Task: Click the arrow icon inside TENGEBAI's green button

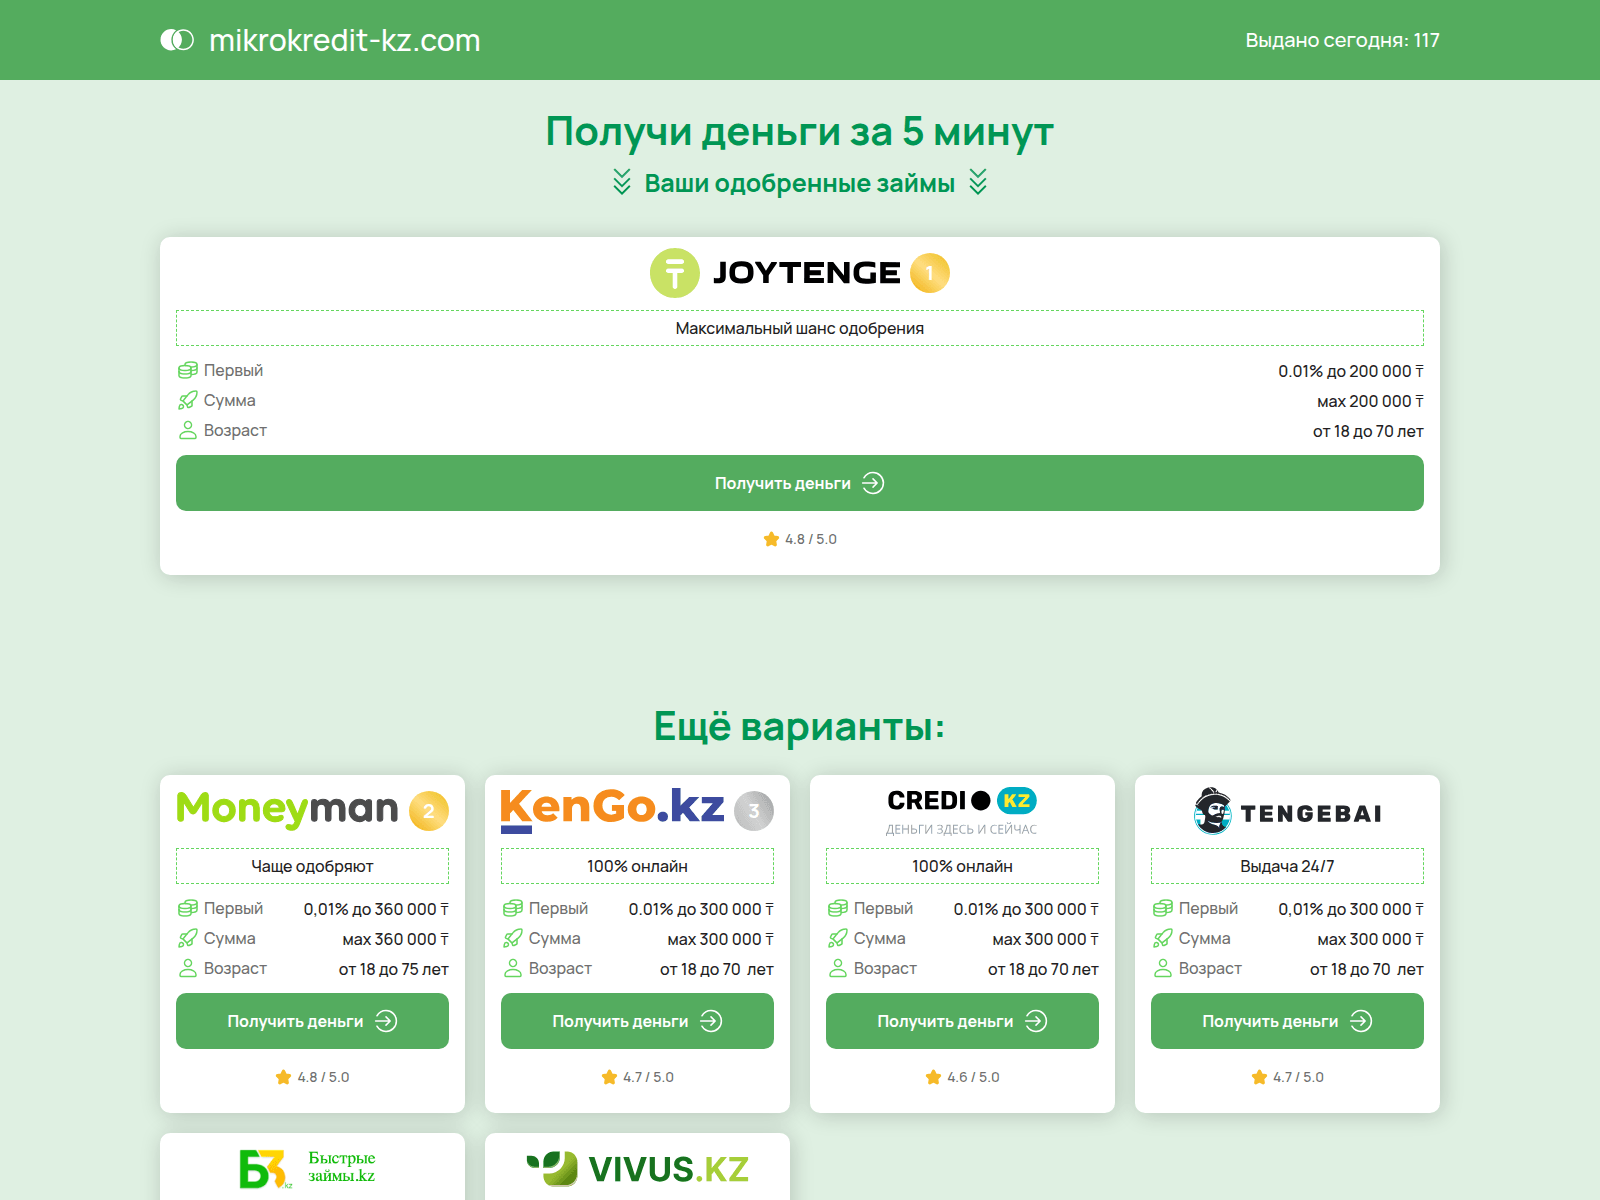Action: coord(1363,1021)
